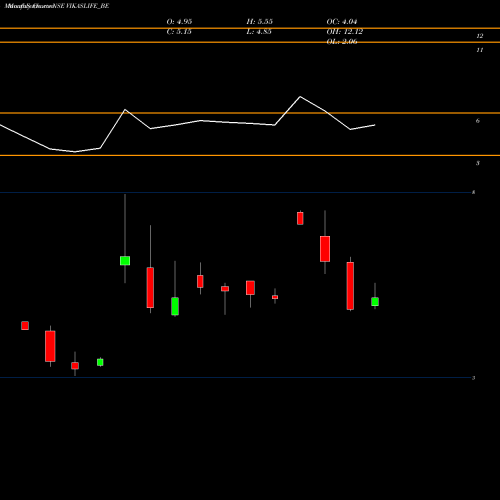Click the low value "L: 4.85"
This screenshot has width=500, height=500.
click(259, 32)
